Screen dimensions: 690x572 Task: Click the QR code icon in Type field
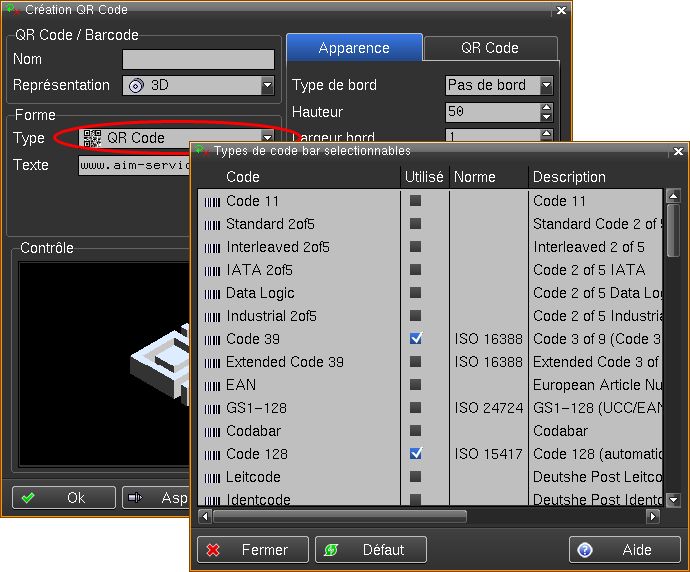[x=92, y=138]
